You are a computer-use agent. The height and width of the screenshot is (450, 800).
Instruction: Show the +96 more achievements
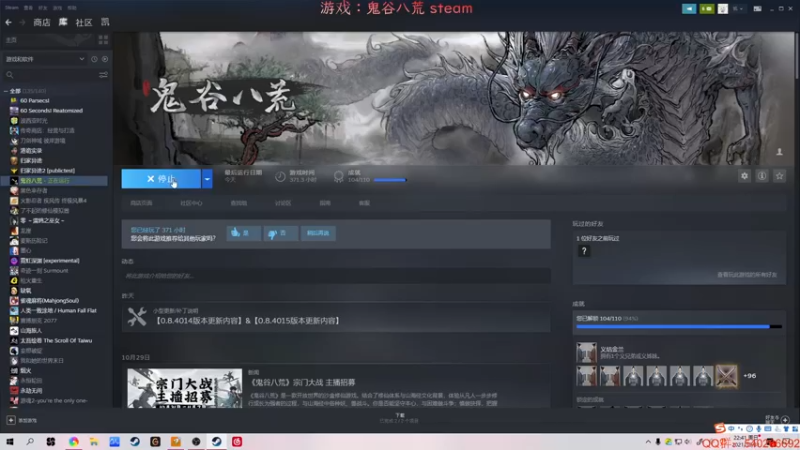pyautogui.click(x=749, y=376)
